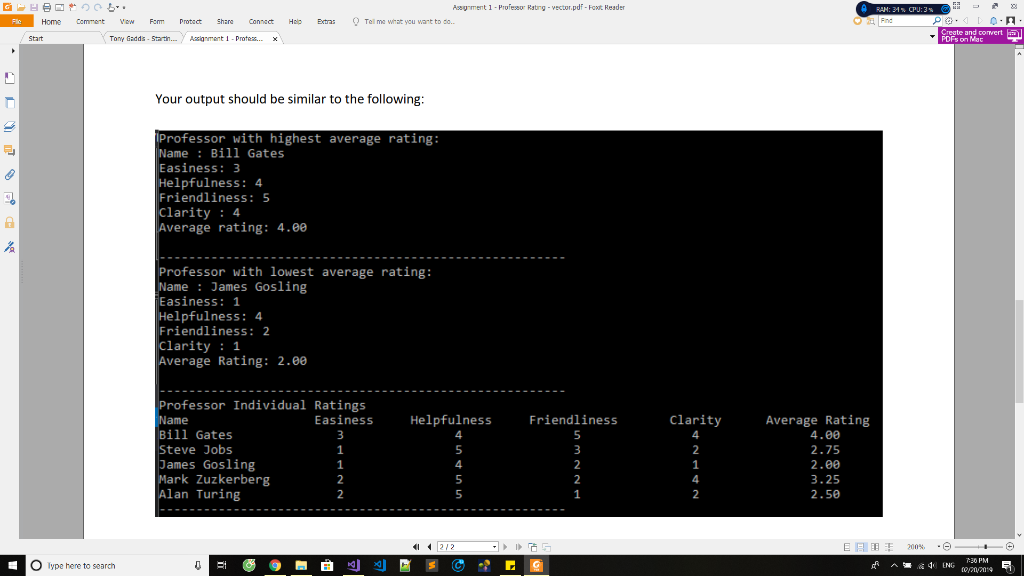Open the Digital Signatures panel icon
1024x576 pixels.
[x=10, y=247]
